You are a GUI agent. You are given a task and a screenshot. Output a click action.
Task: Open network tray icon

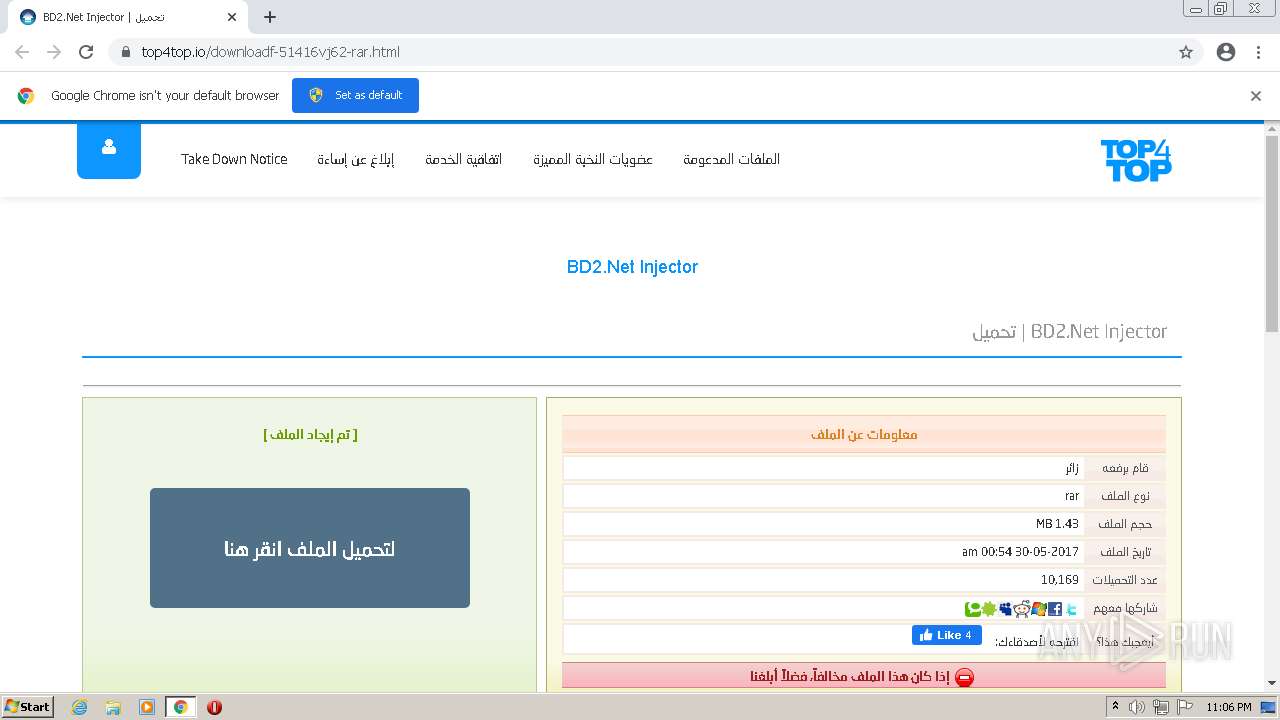[1160, 707]
